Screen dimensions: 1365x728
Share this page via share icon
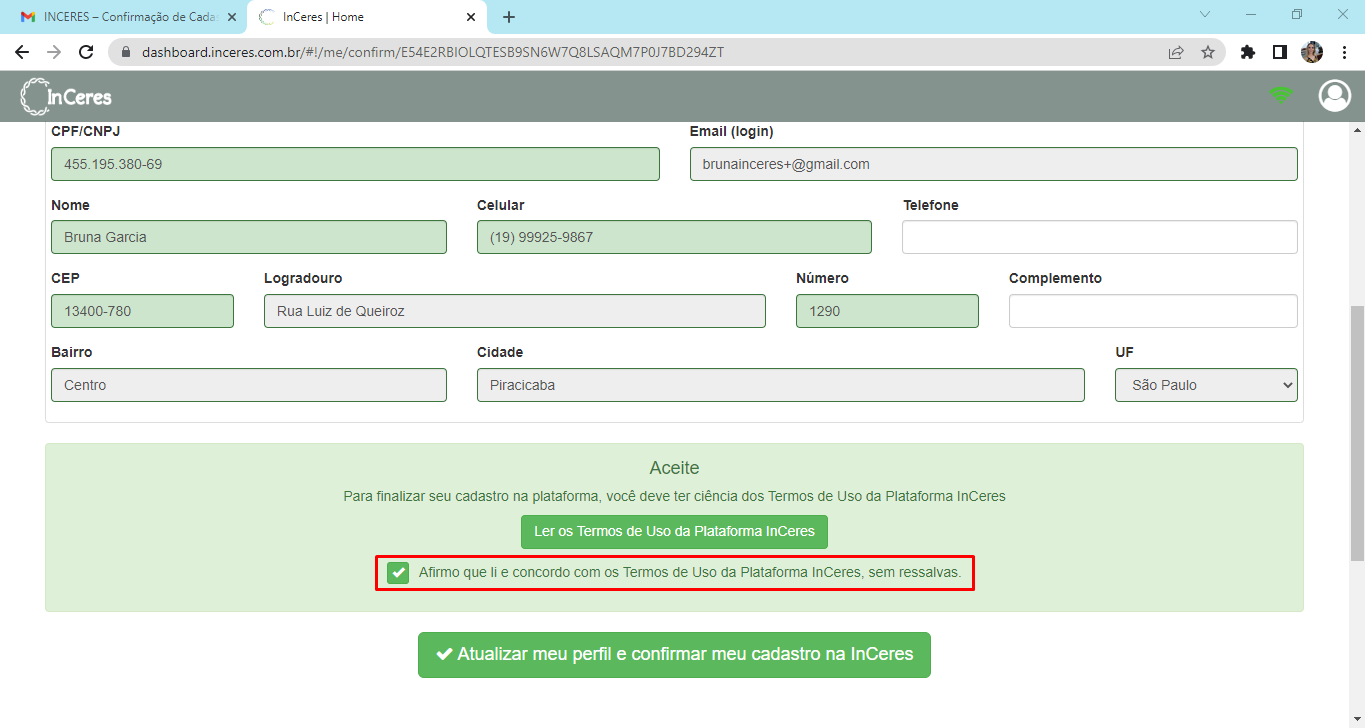(1176, 52)
